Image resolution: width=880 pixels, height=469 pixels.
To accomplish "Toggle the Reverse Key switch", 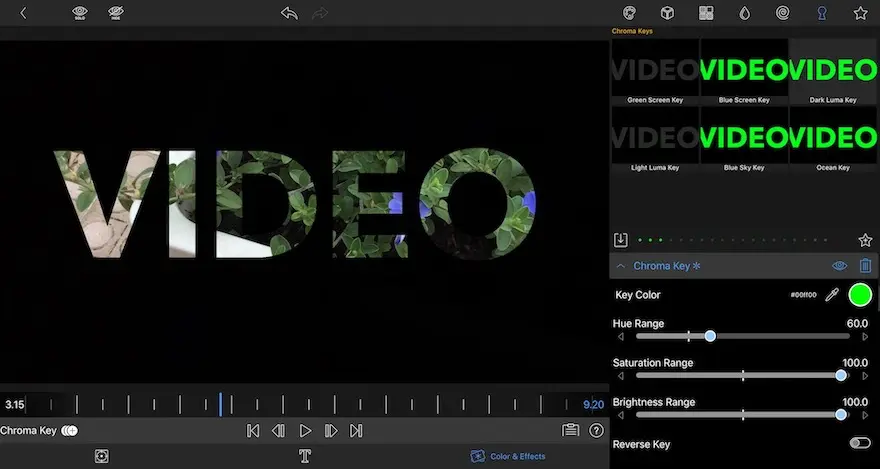I will pos(858,443).
